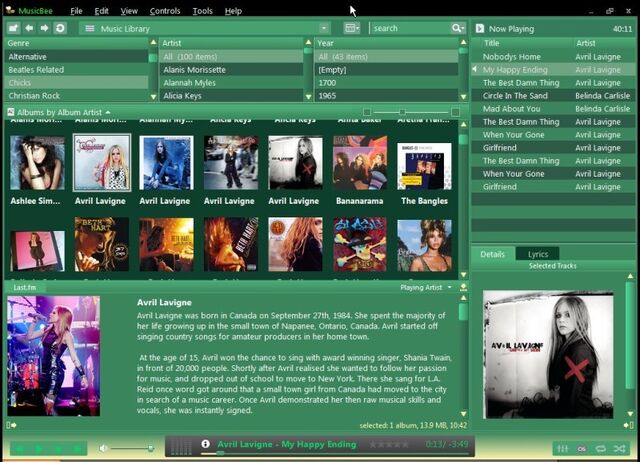Viewport: 640px width, 462px height.
Task: Go forward with the right arrow button
Action: (x=44, y=28)
